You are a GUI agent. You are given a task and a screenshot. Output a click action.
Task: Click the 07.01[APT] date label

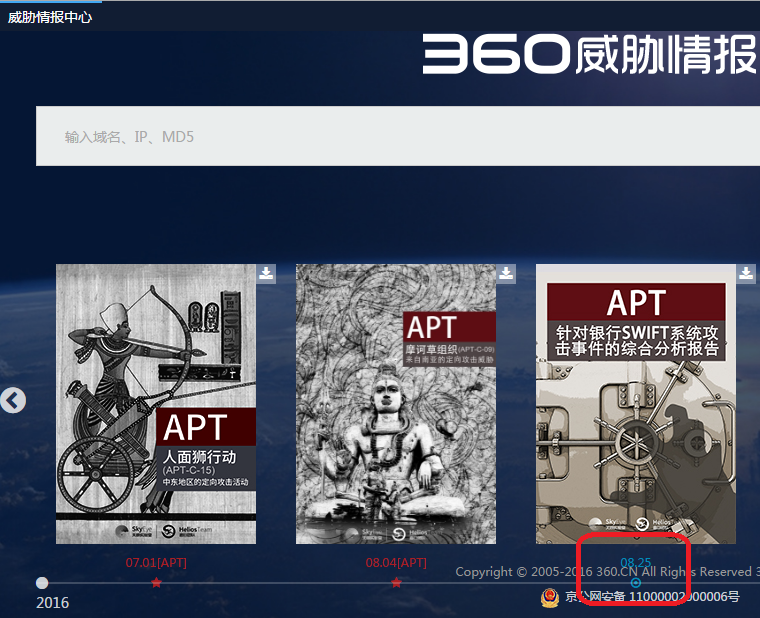(x=156, y=563)
